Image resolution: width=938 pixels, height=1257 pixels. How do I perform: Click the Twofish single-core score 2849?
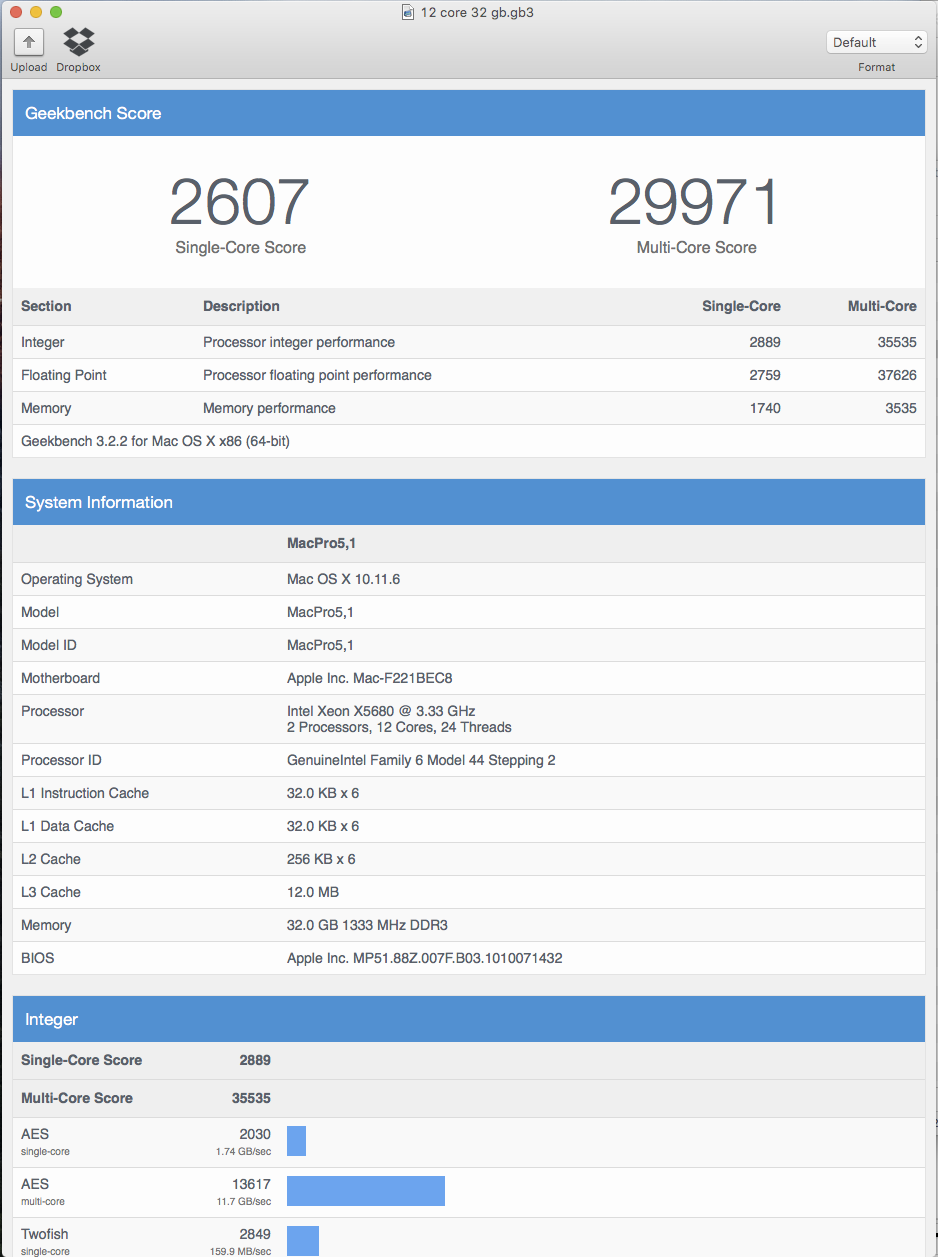[255, 1234]
